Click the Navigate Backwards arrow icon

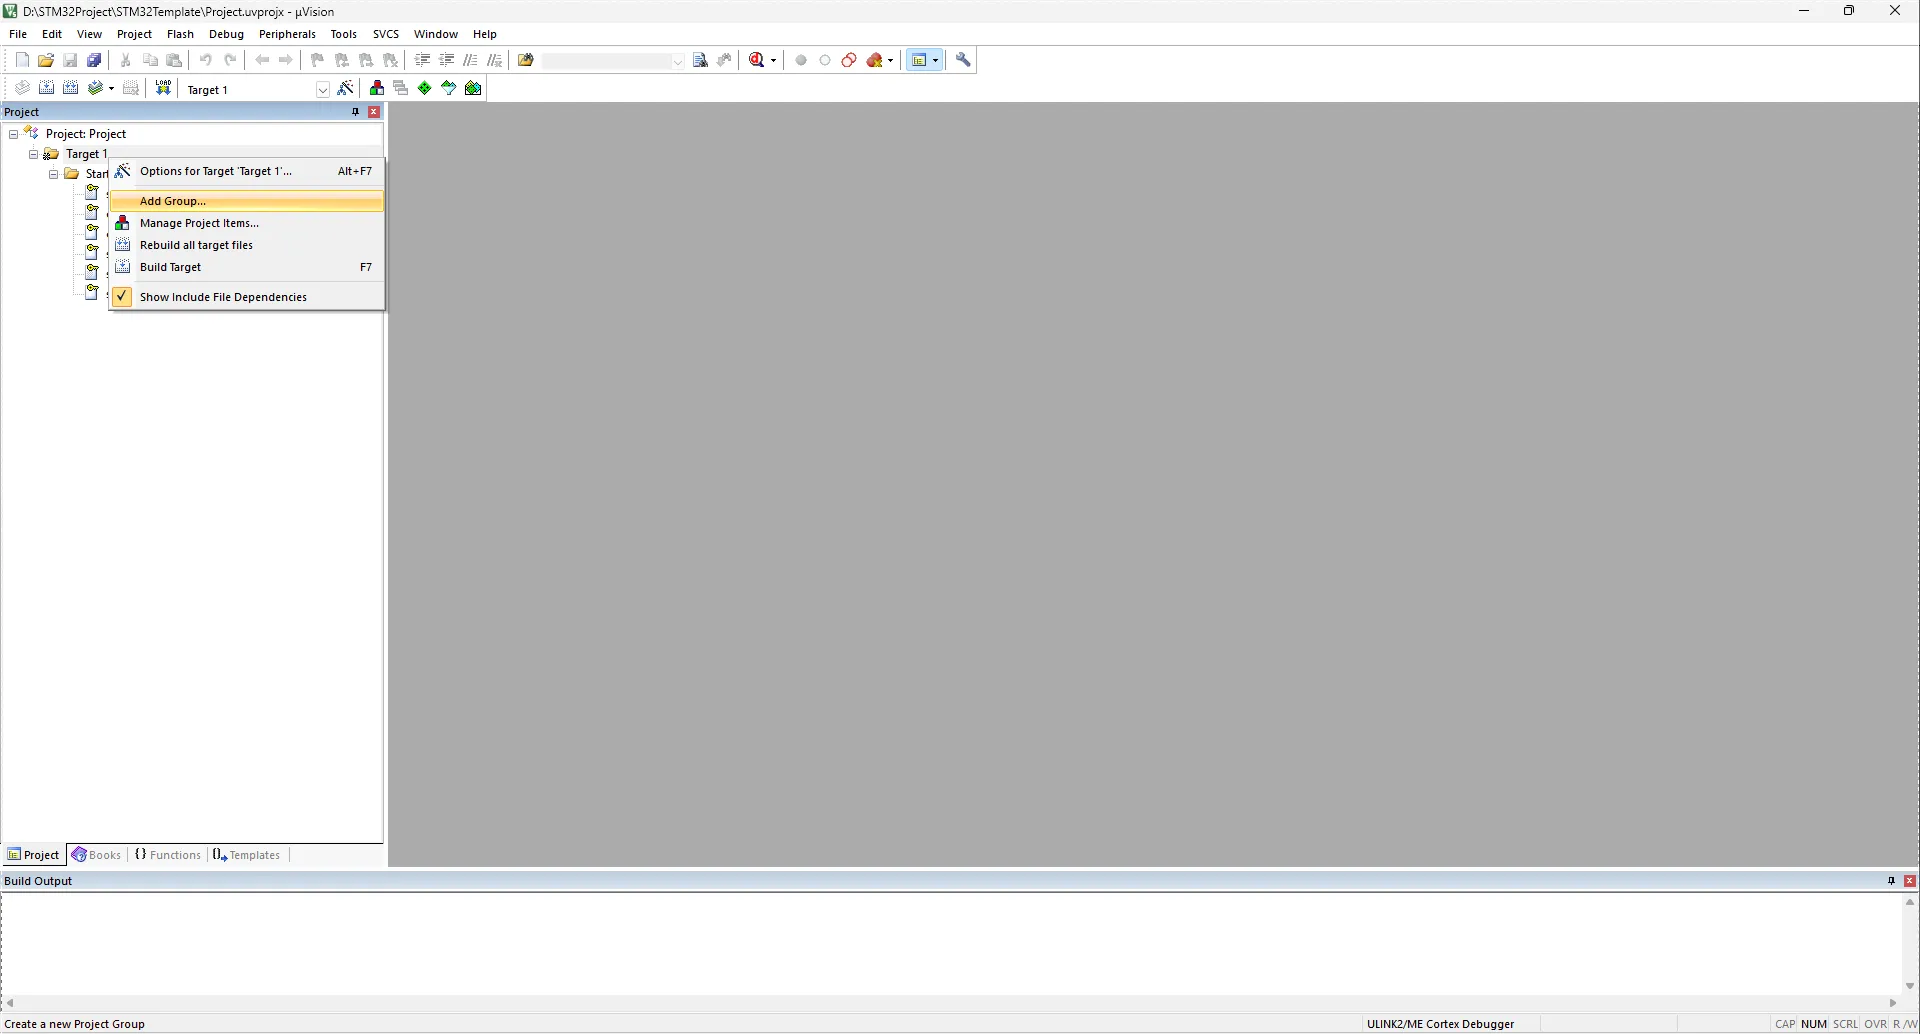262,60
